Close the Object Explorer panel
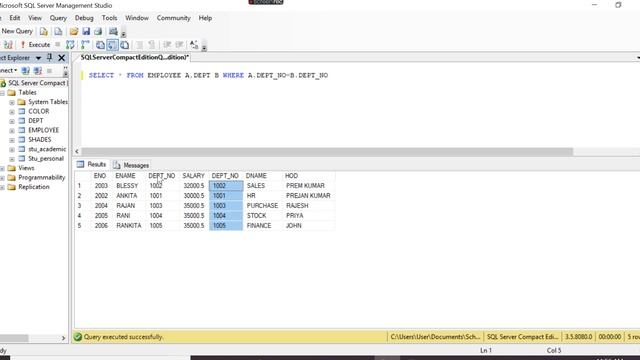The width and height of the screenshot is (640, 360). coord(62,58)
